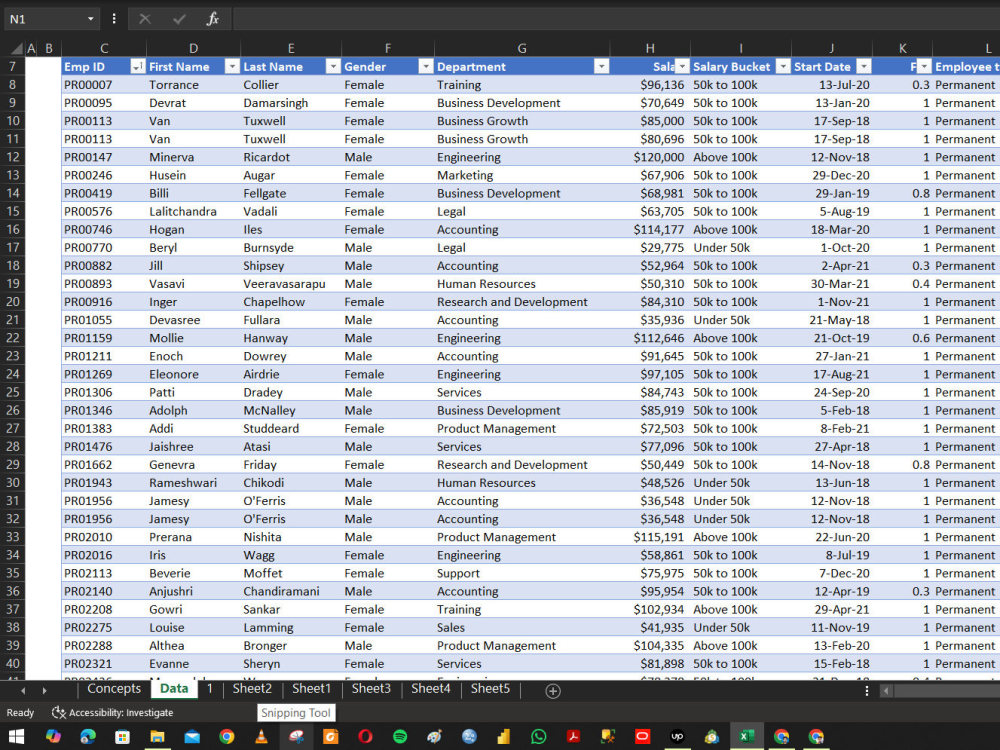Open Spotify from taskbar
This screenshot has width=1000, height=750.
tap(400, 737)
